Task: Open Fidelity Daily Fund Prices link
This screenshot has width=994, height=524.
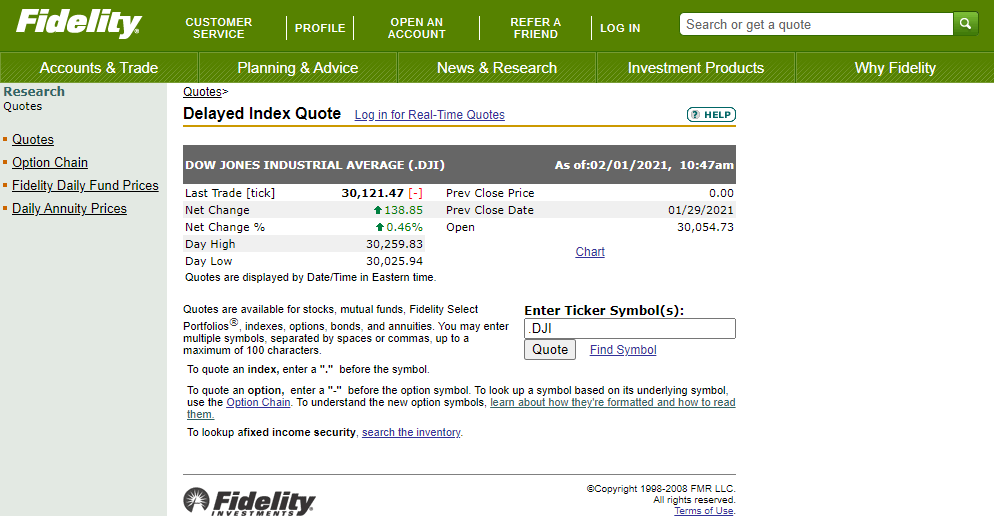Action: pyautogui.click(x=85, y=186)
